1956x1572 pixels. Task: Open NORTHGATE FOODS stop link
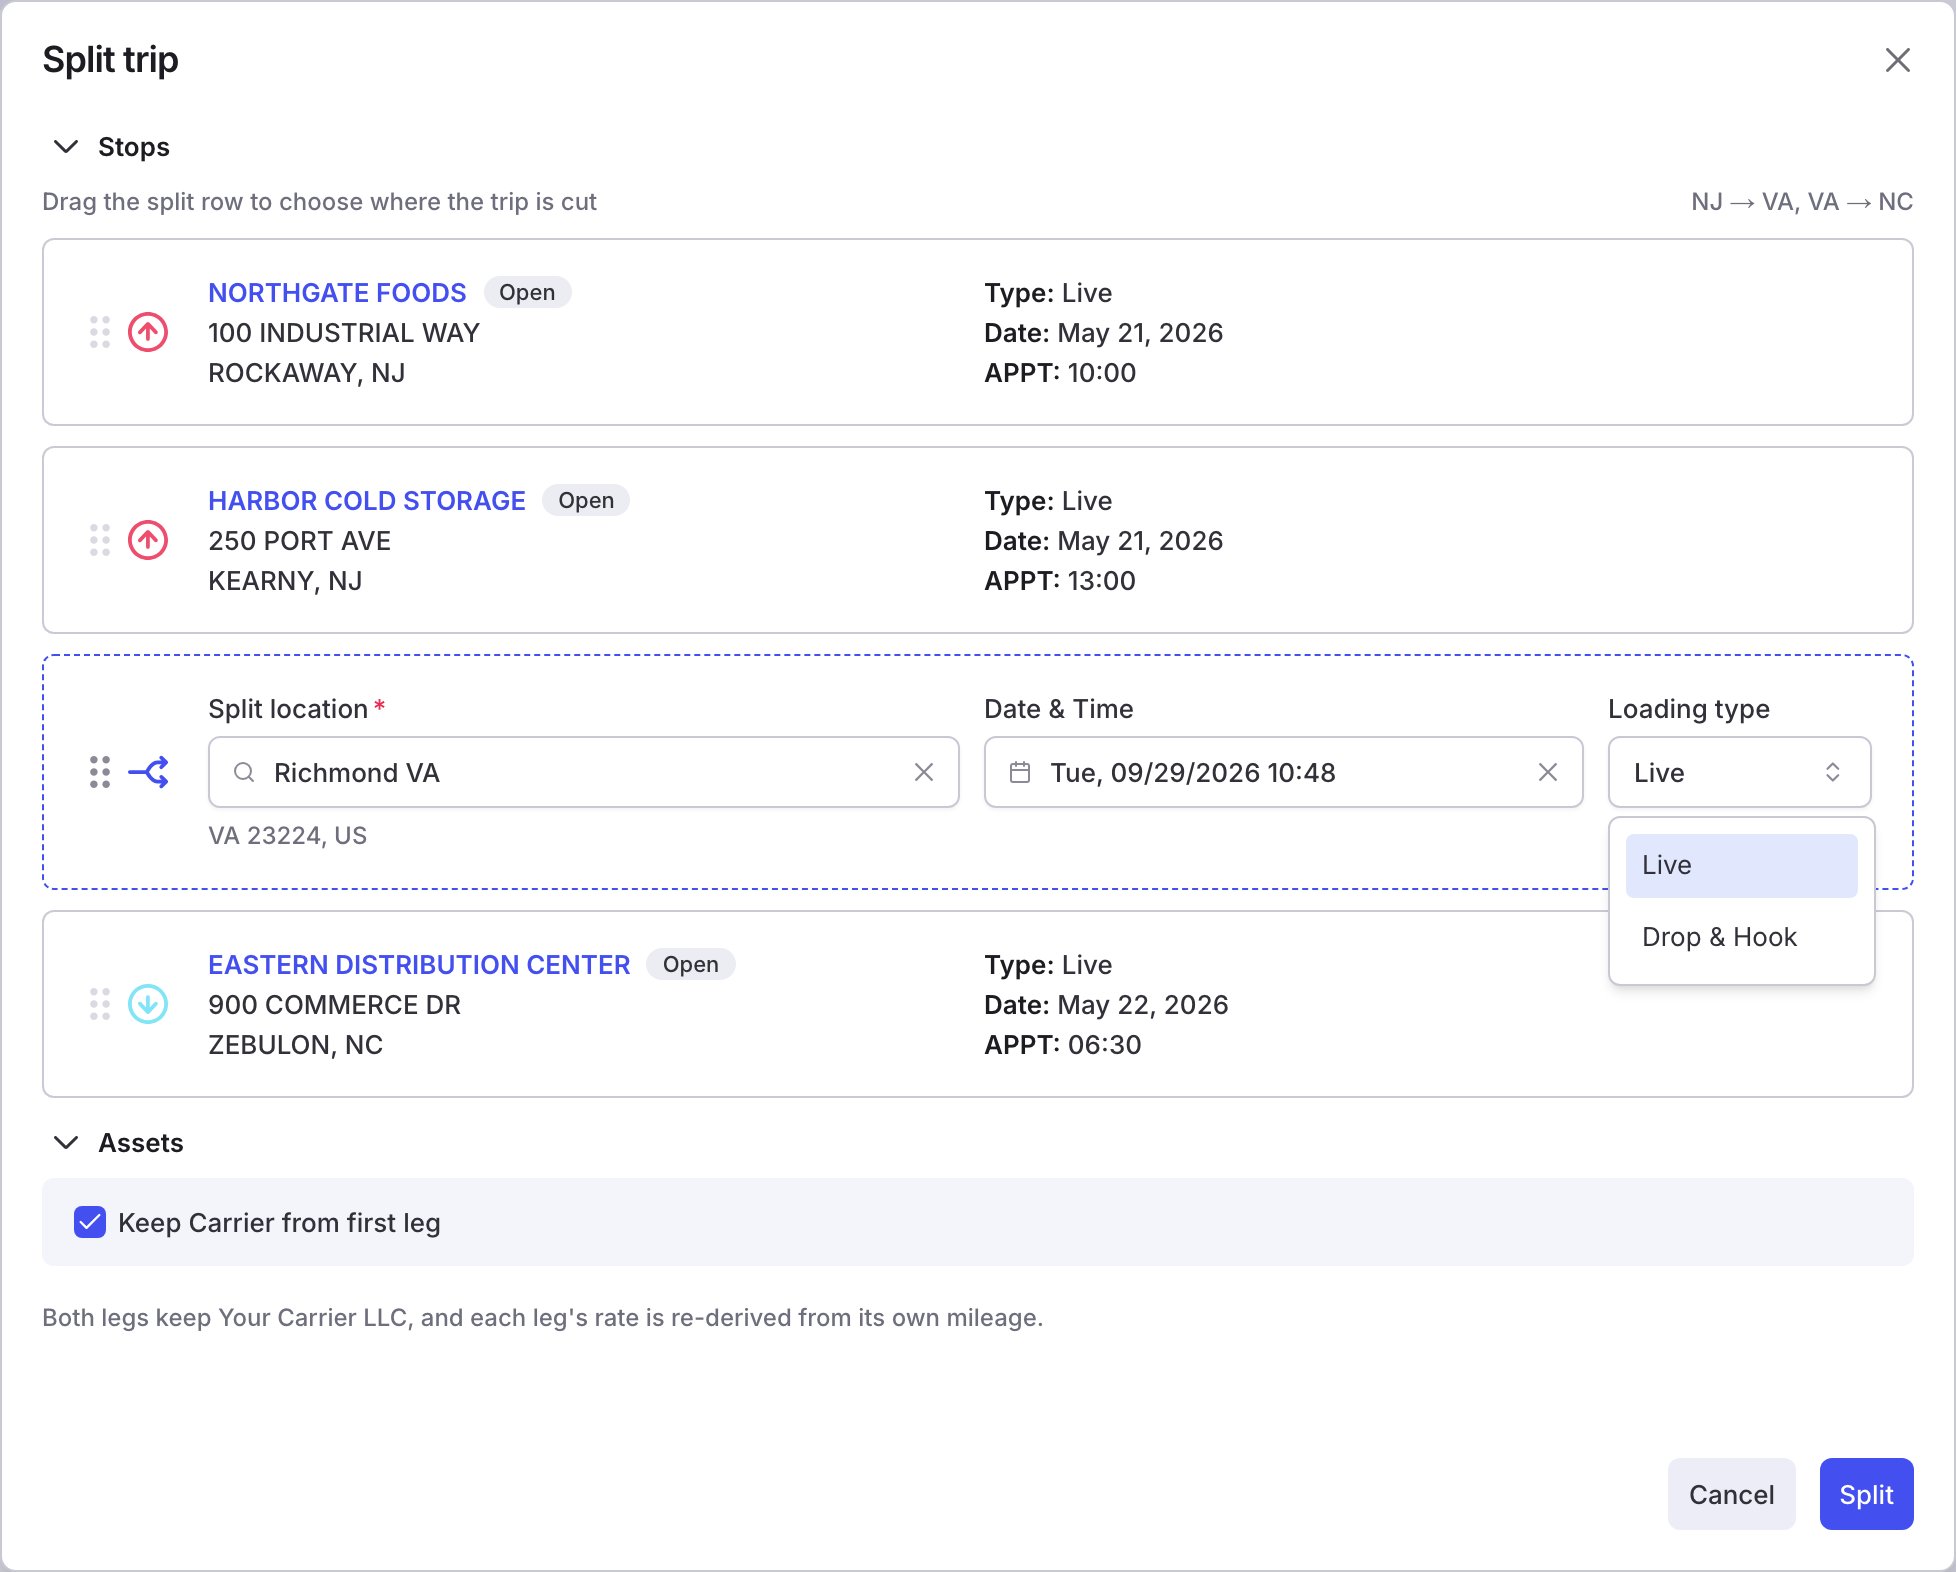[x=337, y=293]
